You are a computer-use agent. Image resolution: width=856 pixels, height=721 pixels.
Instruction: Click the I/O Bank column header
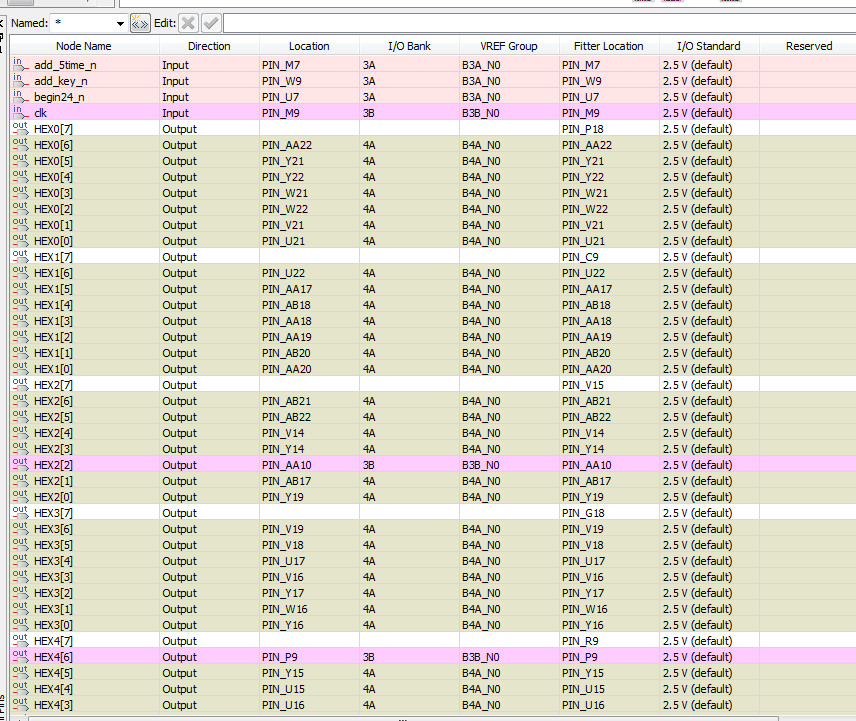point(409,46)
